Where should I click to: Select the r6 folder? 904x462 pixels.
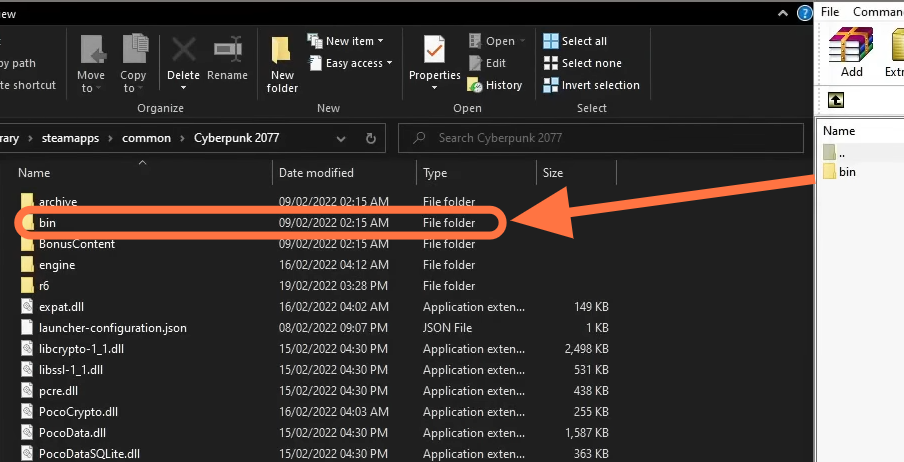tap(44, 286)
